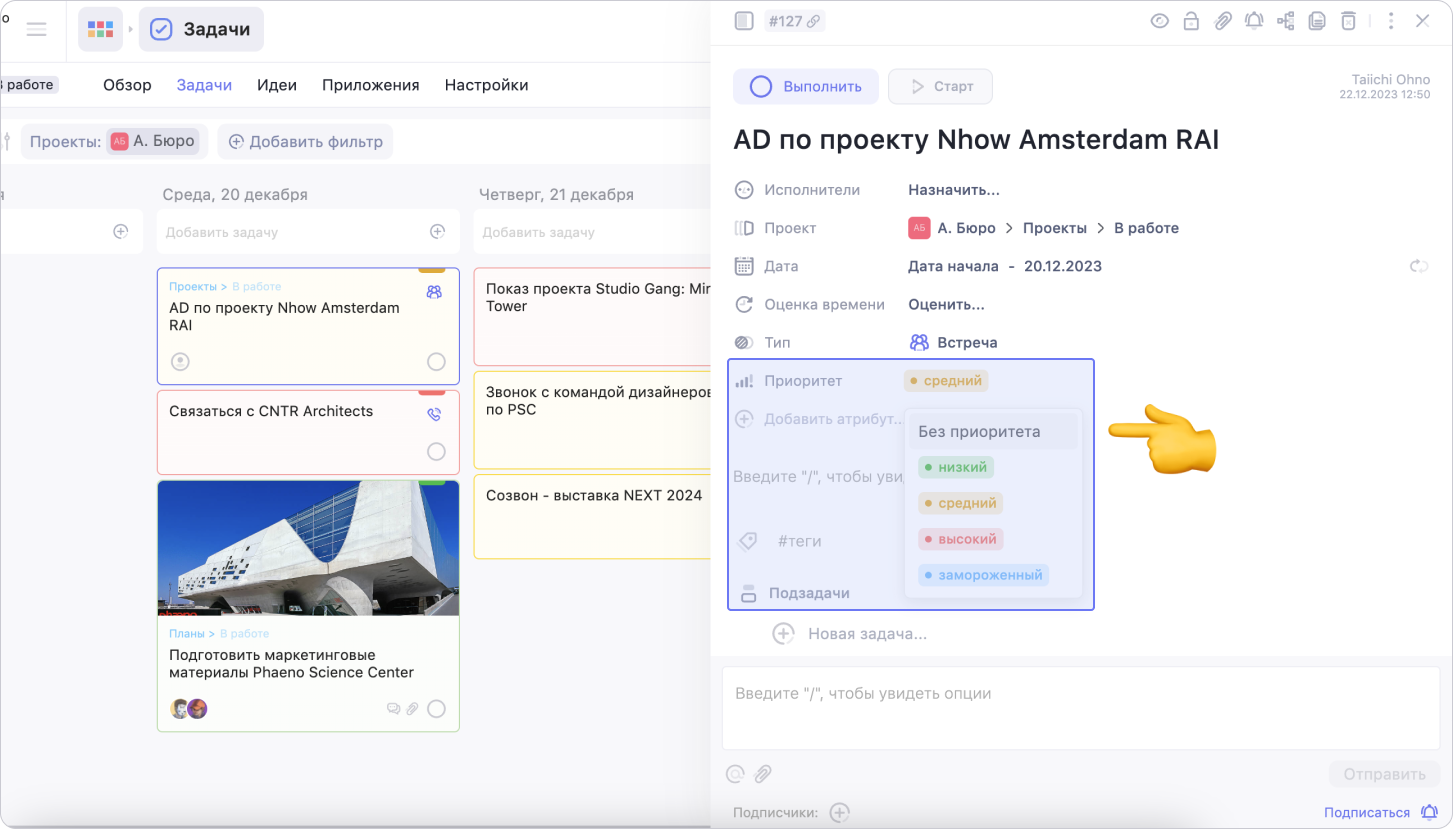Open the А. Бюро project breadcrumb
This screenshot has width=1453, height=829.
(952, 228)
